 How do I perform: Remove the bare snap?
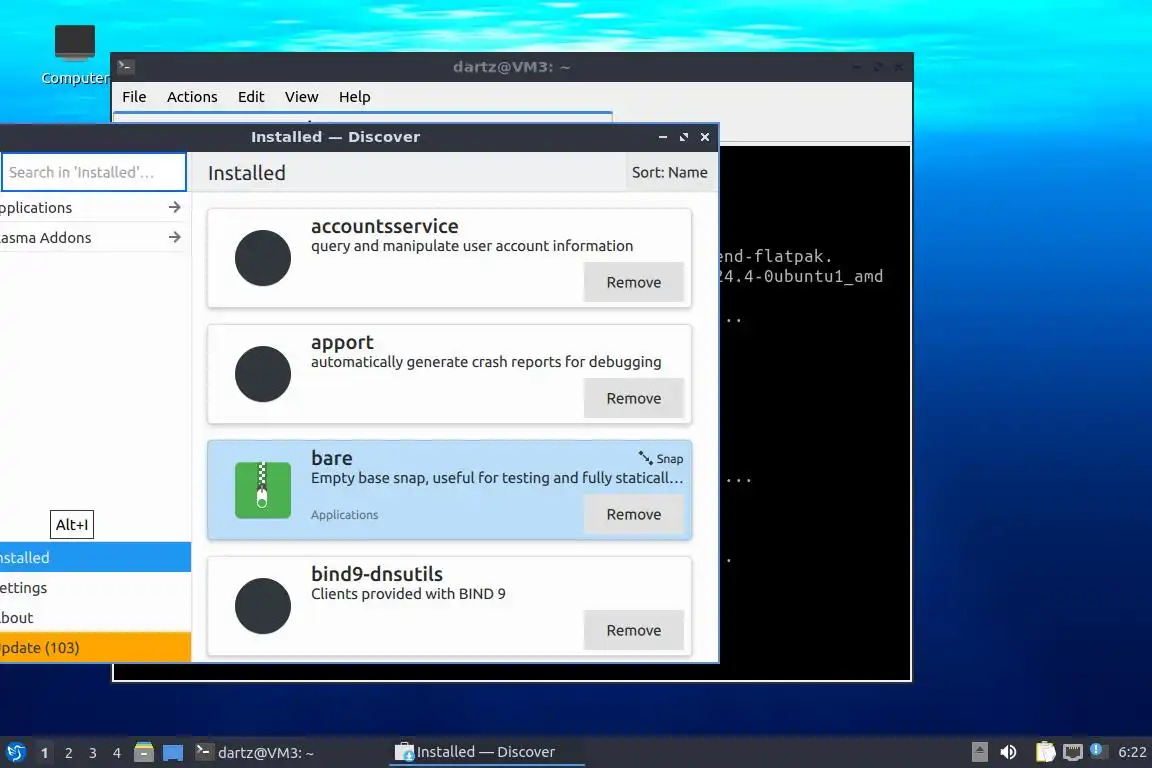click(x=633, y=514)
